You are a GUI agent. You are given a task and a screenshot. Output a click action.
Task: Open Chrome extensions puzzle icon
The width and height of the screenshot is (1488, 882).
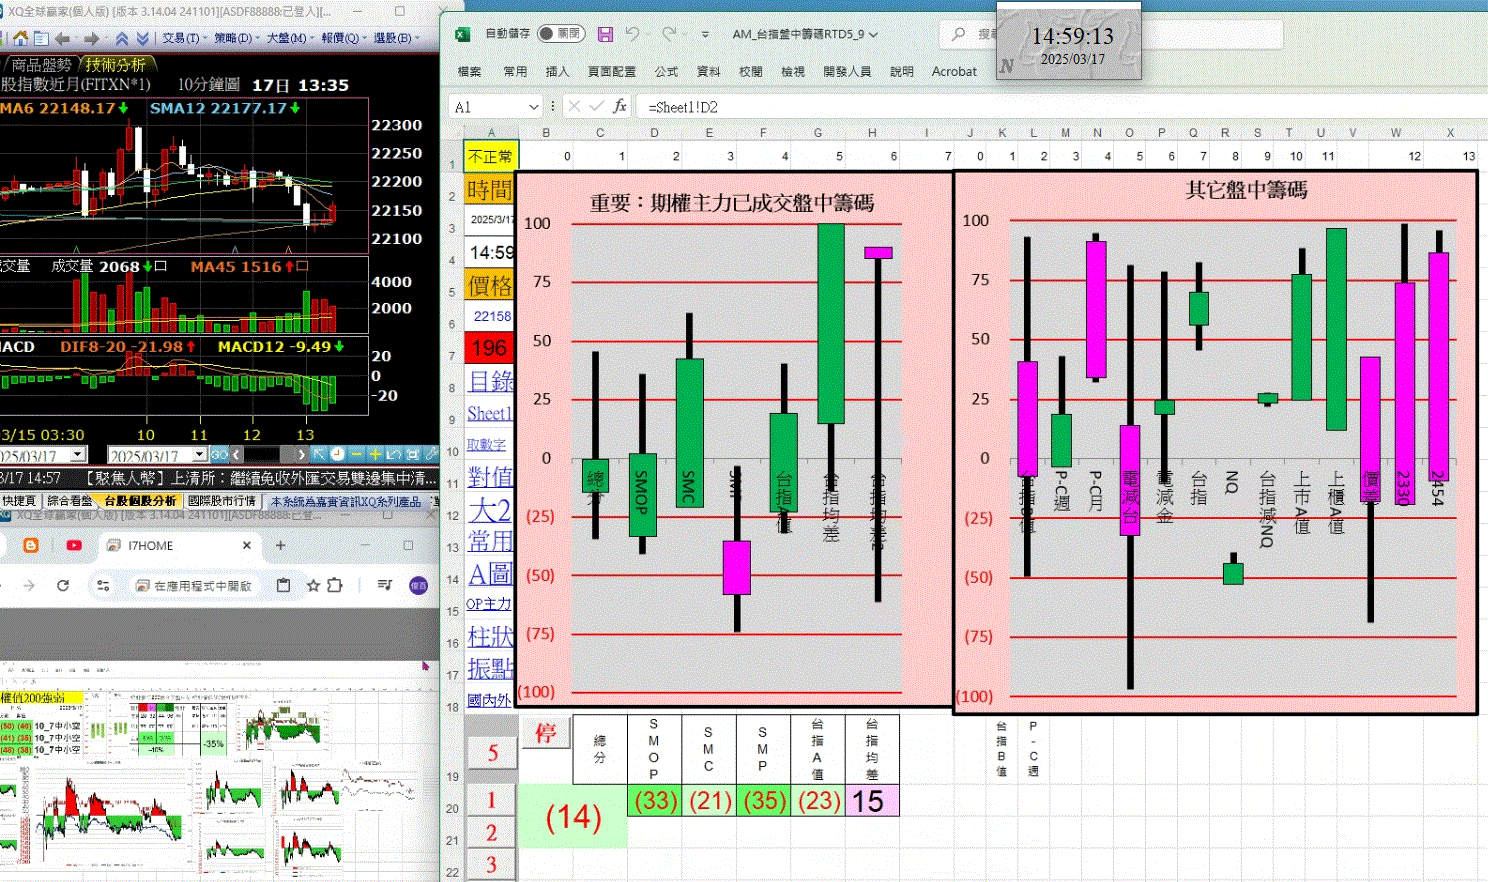[335, 586]
